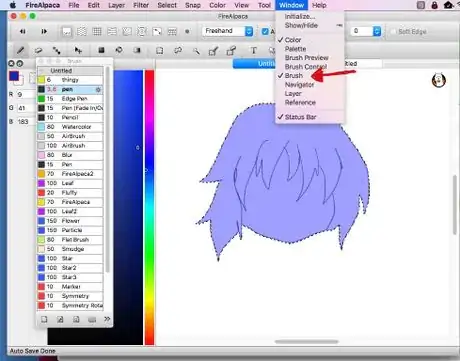Image resolution: width=460 pixels, height=361 pixels.
Task: Select the Text tool
Action: (254, 51)
